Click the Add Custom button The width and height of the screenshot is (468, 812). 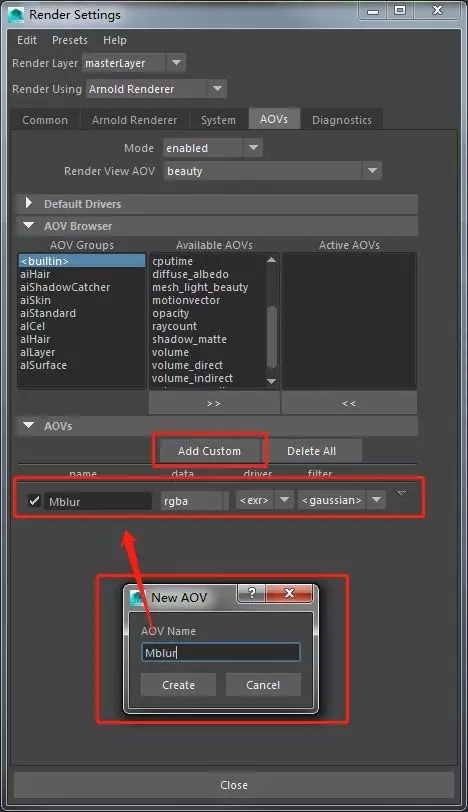[209, 451]
